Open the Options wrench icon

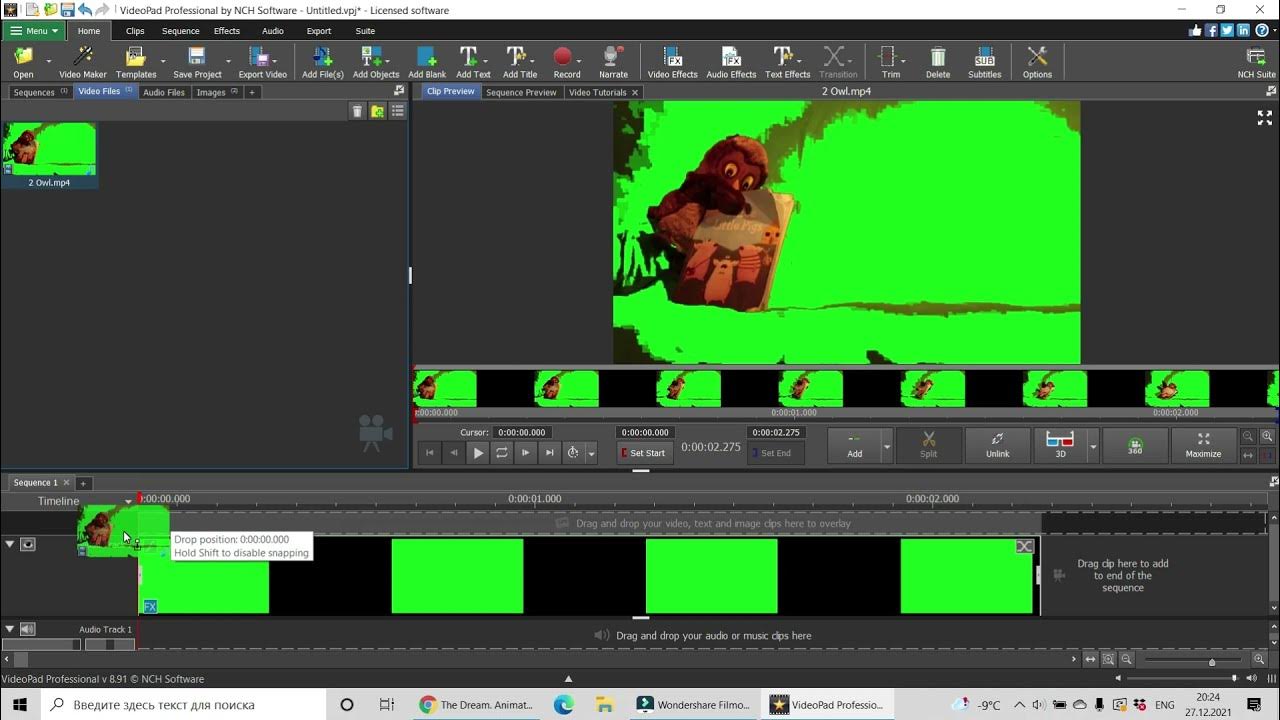click(1037, 62)
